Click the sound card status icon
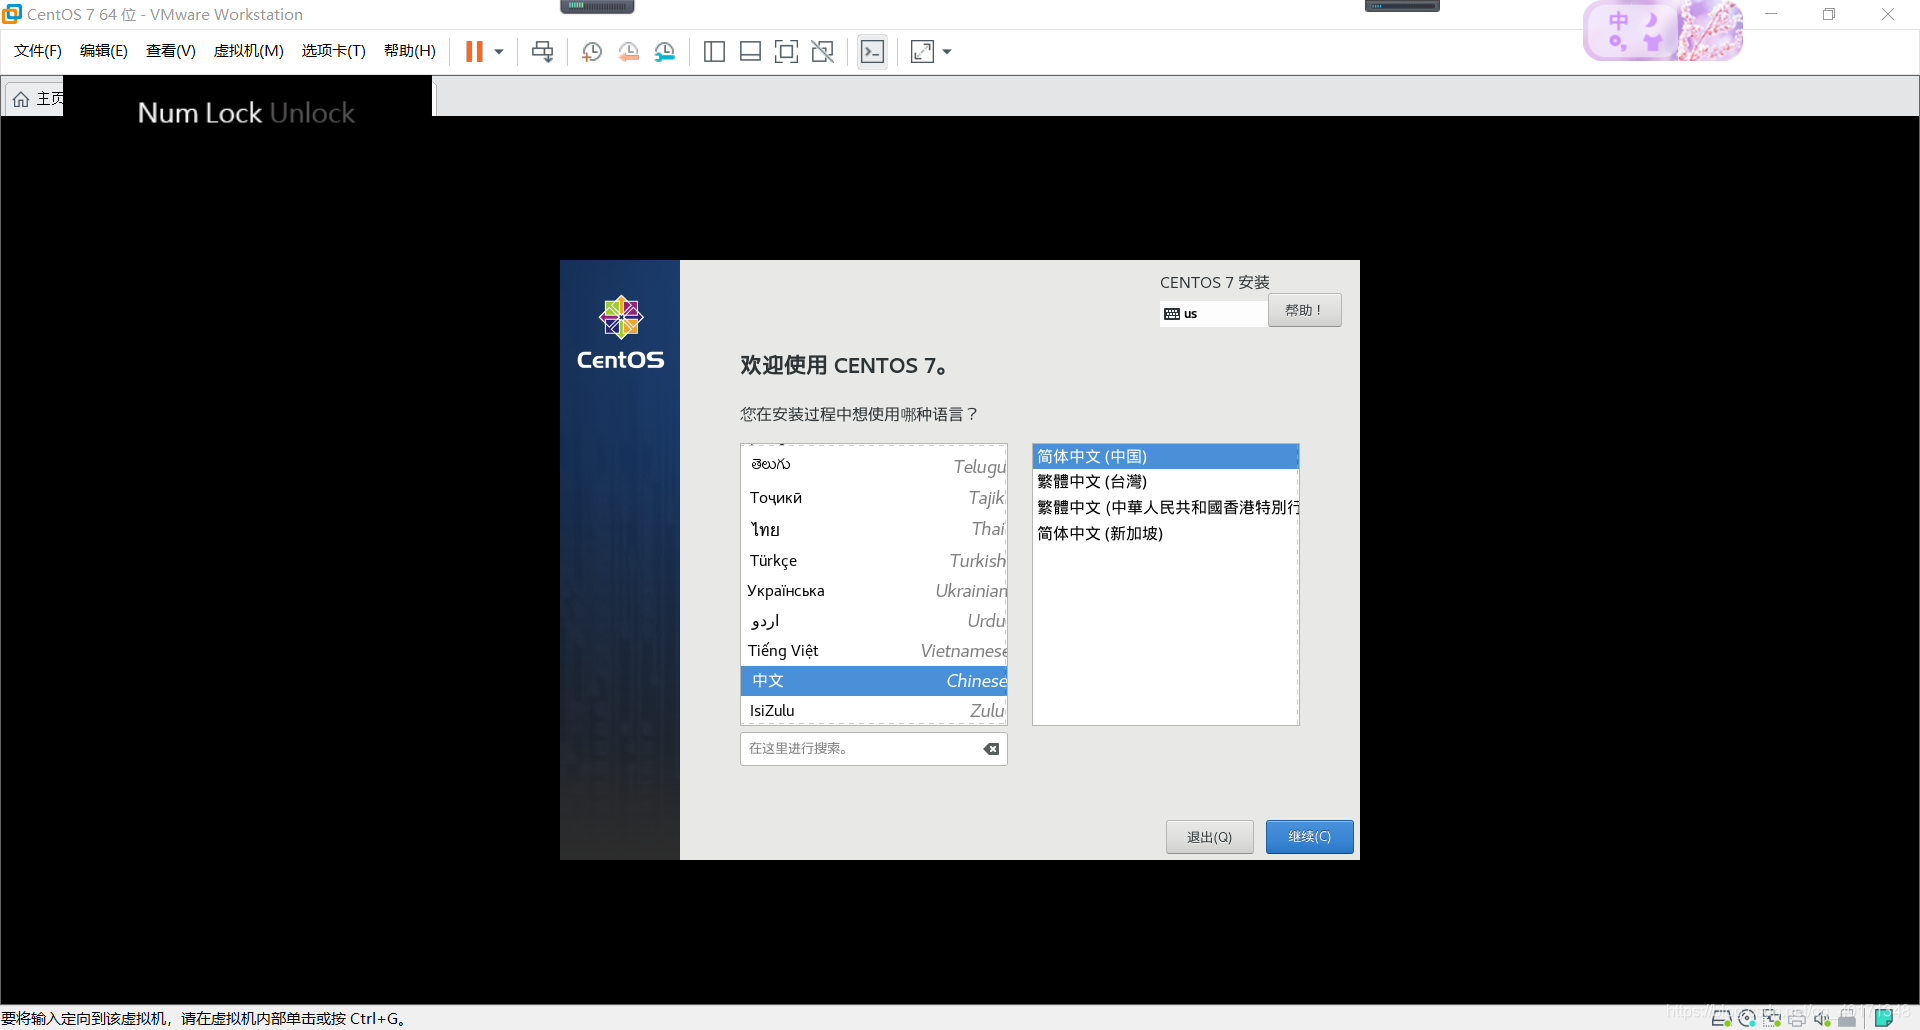The height and width of the screenshot is (1030, 1920). pos(1822,1018)
